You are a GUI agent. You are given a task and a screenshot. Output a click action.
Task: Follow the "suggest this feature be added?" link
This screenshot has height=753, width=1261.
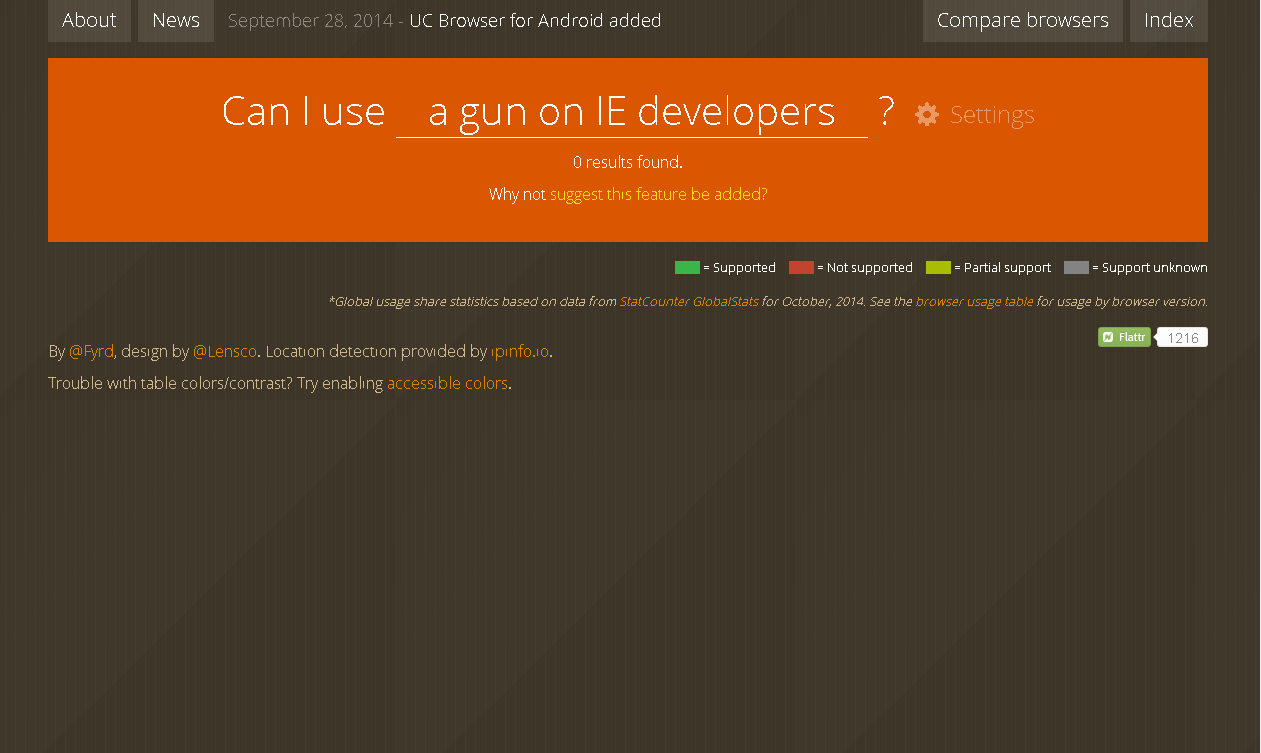click(x=658, y=194)
